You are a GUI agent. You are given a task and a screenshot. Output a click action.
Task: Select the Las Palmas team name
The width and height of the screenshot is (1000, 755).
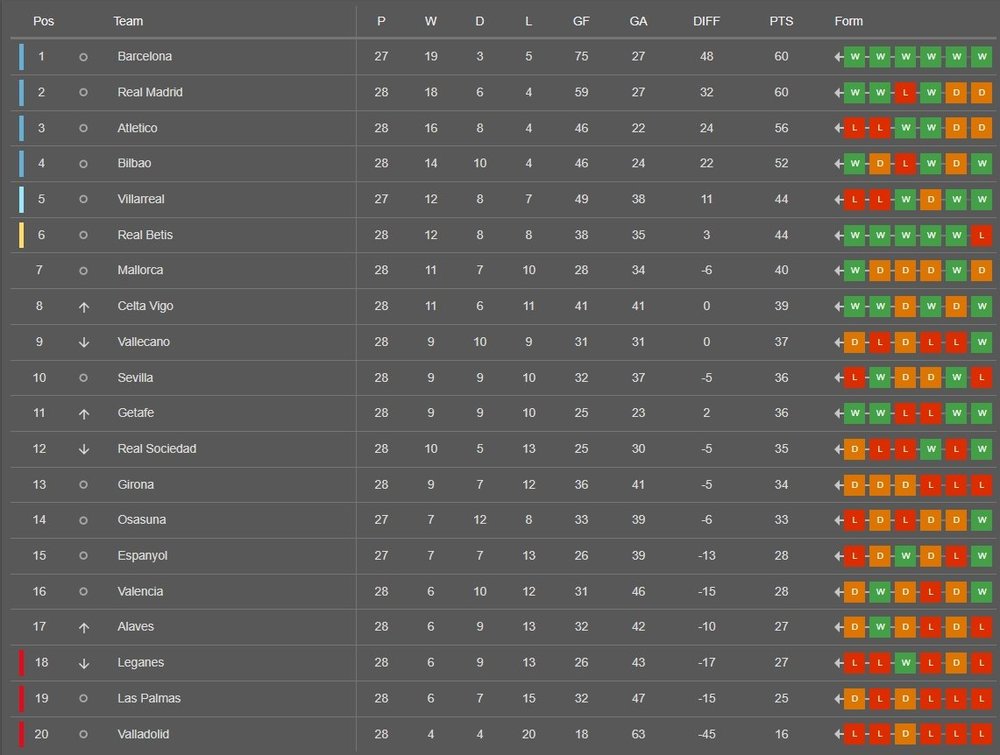[x=149, y=698]
